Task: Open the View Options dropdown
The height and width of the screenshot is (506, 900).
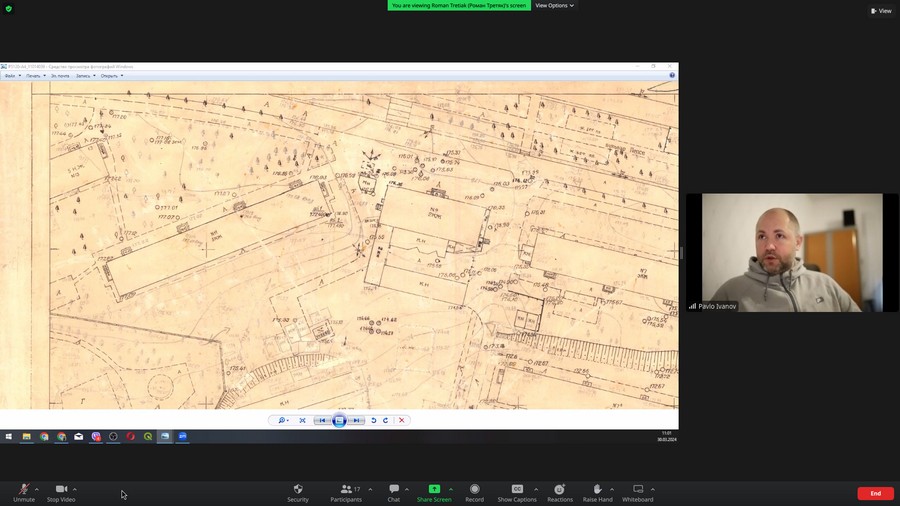Action: 554,5
